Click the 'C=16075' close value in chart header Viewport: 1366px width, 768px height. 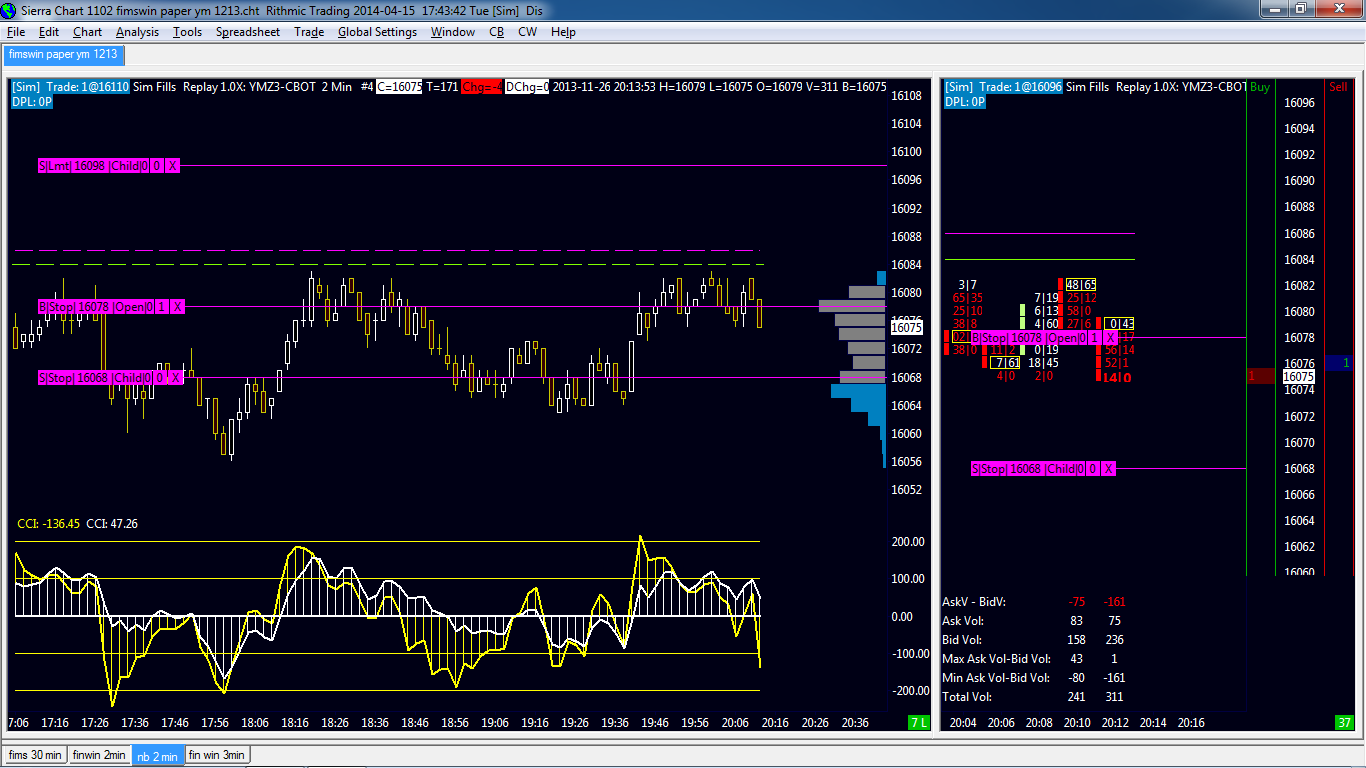[399, 87]
